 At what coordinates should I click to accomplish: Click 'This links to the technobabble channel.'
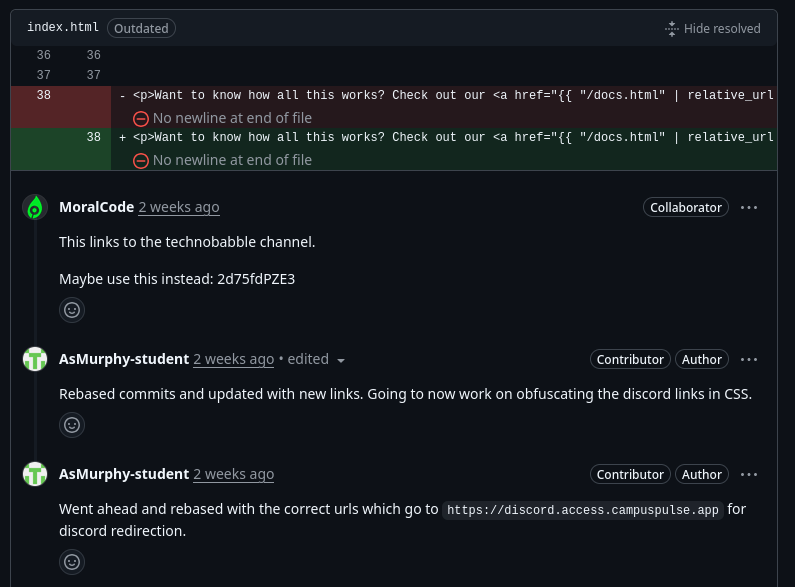point(187,242)
